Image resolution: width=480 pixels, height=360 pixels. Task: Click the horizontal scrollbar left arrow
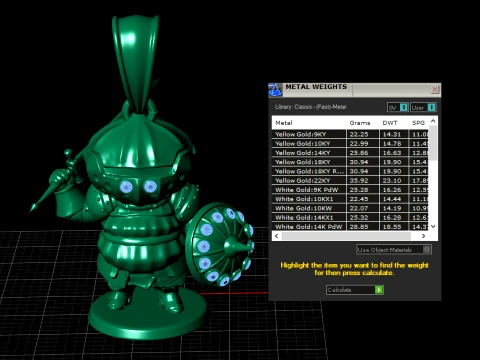(x=276, y=236)
